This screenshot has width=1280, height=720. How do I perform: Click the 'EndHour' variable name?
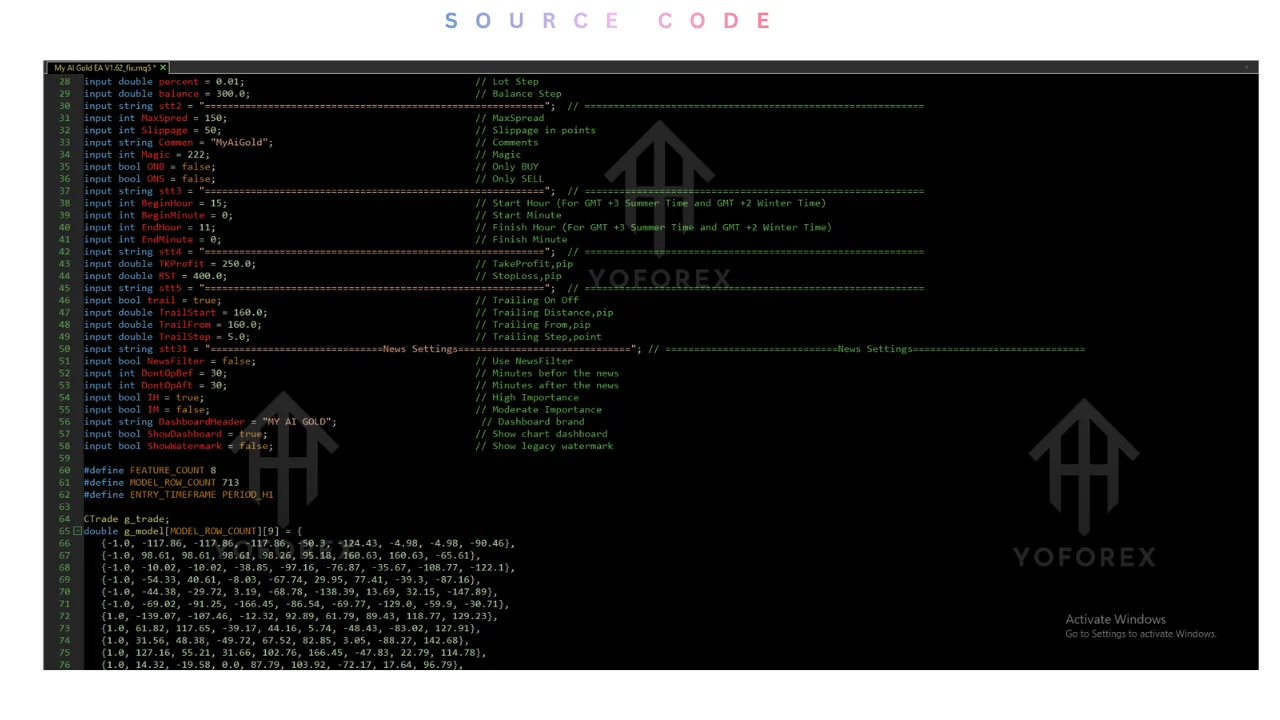point(161,227)
